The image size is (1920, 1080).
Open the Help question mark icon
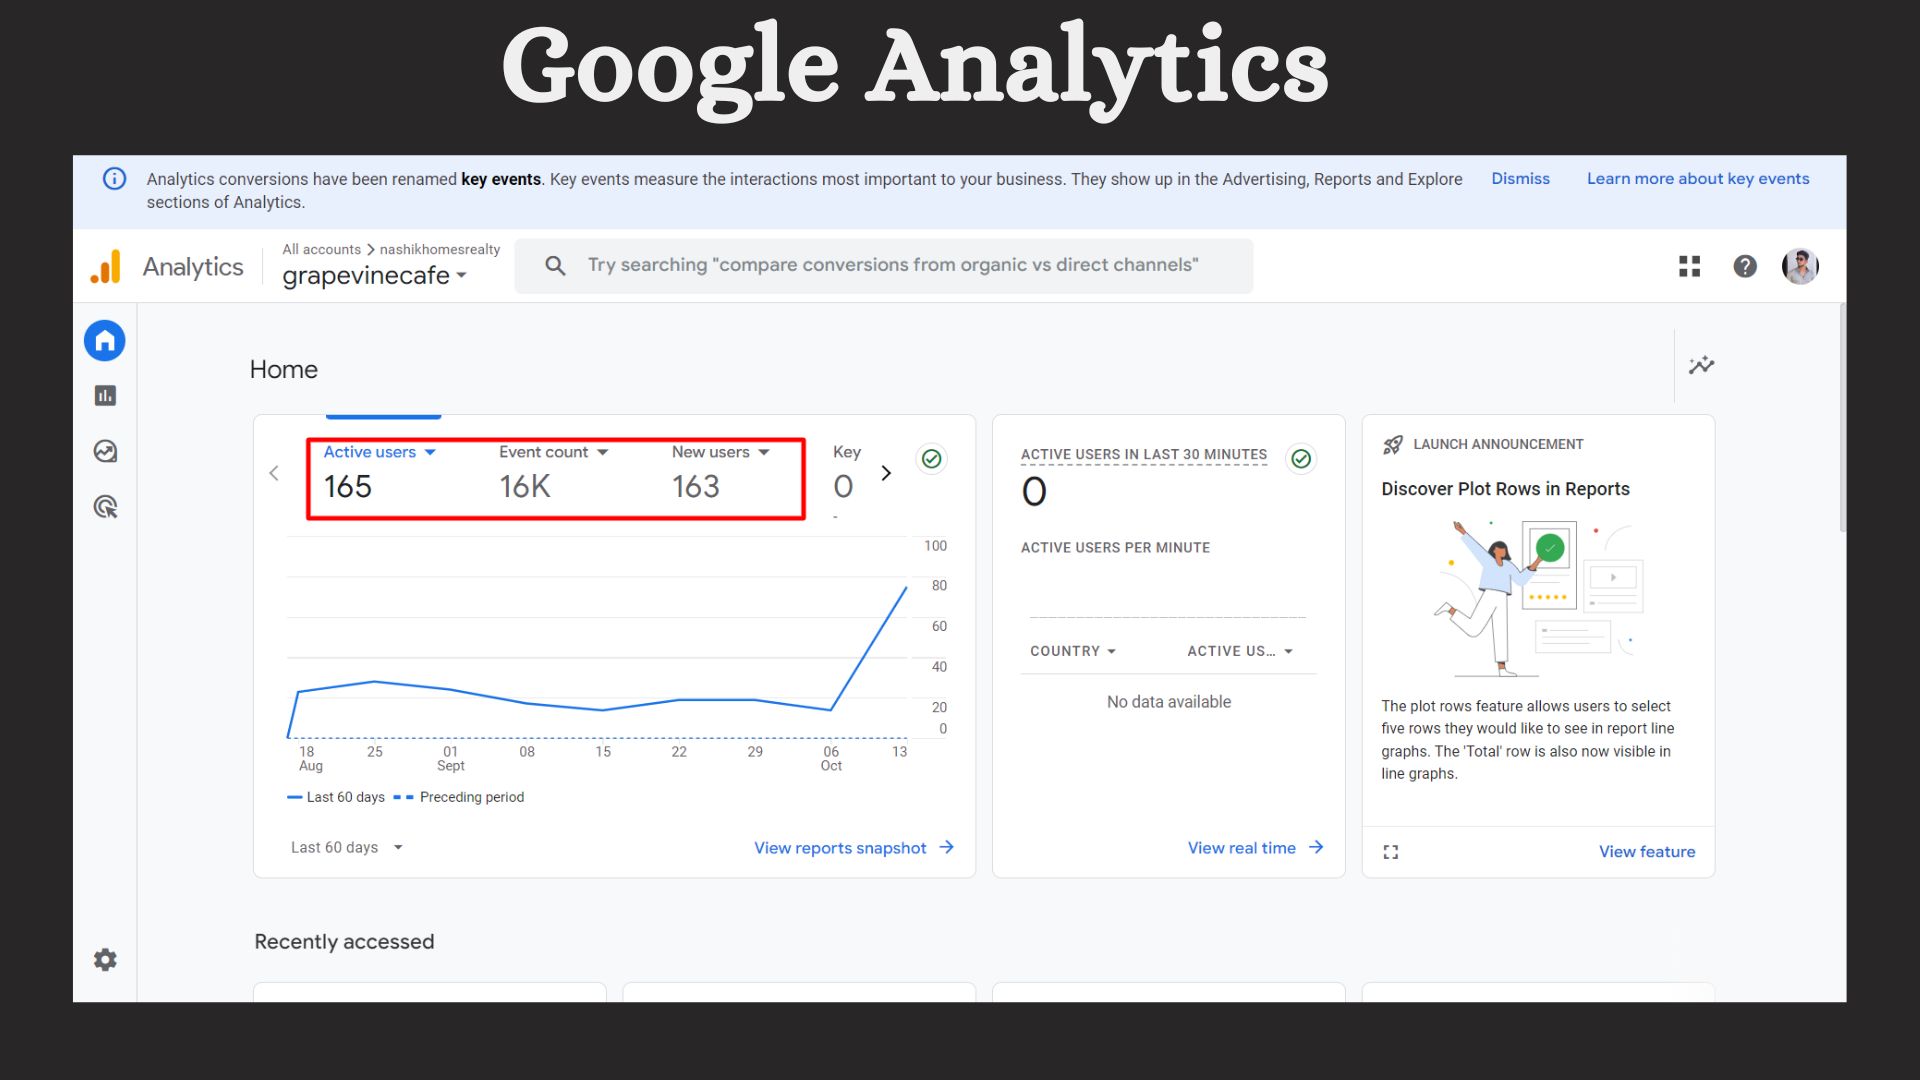1745,266
